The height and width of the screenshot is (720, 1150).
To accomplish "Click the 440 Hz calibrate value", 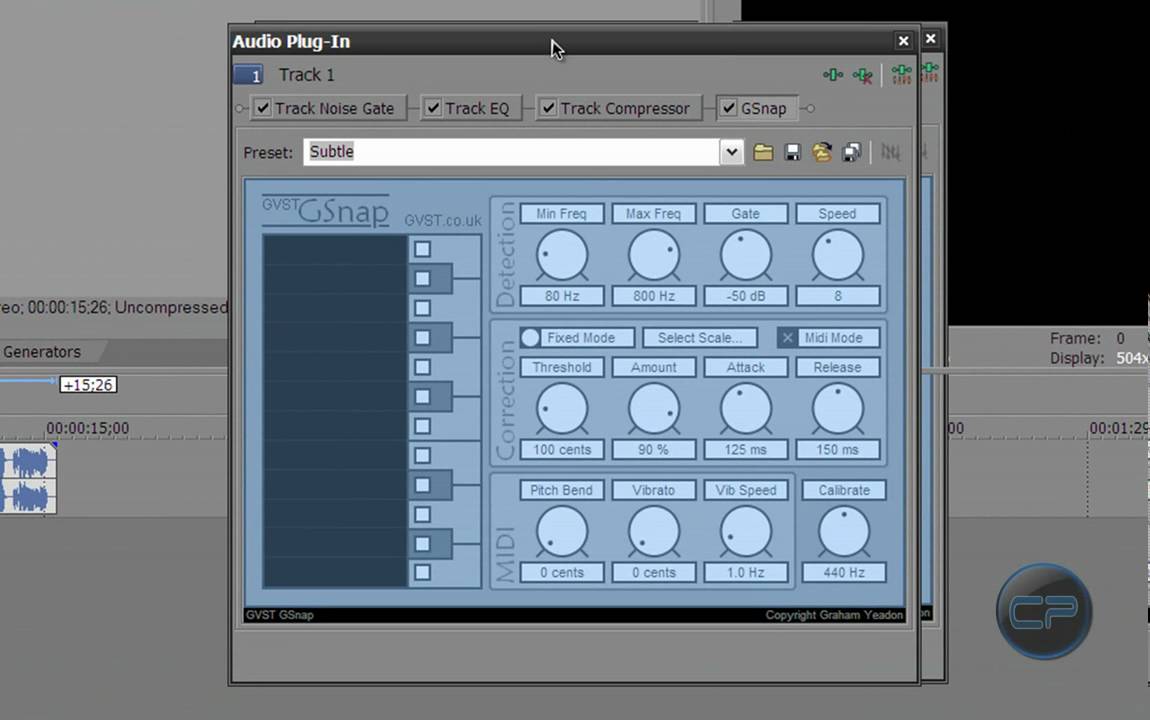I will (843, 573).
